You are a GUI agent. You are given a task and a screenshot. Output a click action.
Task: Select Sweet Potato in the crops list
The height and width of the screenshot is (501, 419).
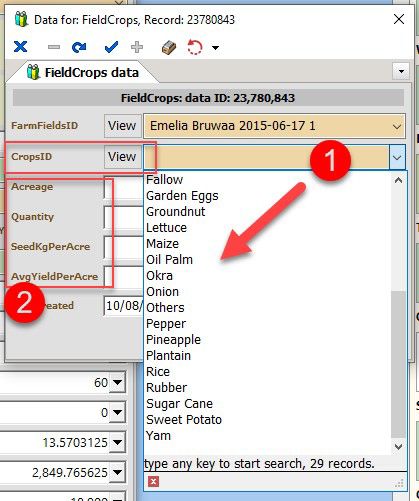pyautogui.click(x=184, y=420)
